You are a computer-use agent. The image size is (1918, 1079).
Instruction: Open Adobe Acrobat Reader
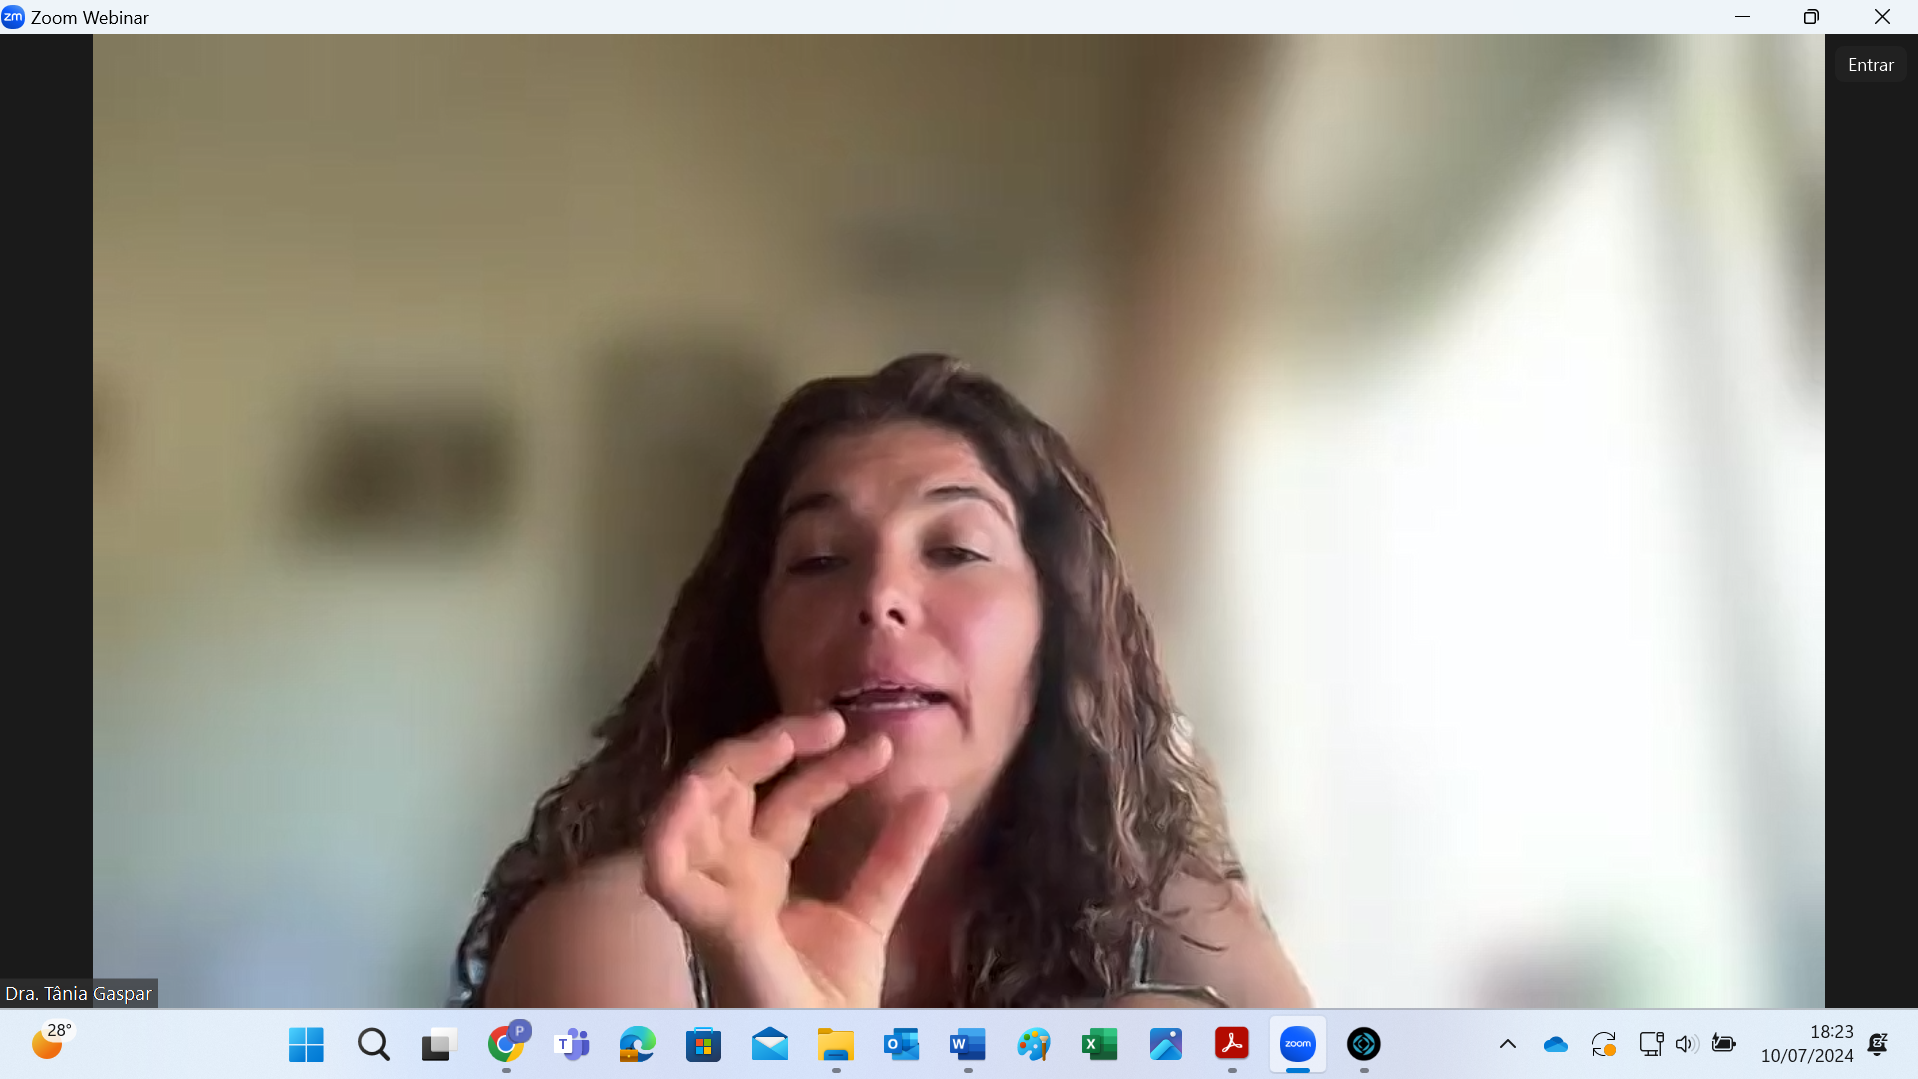1231,1044
